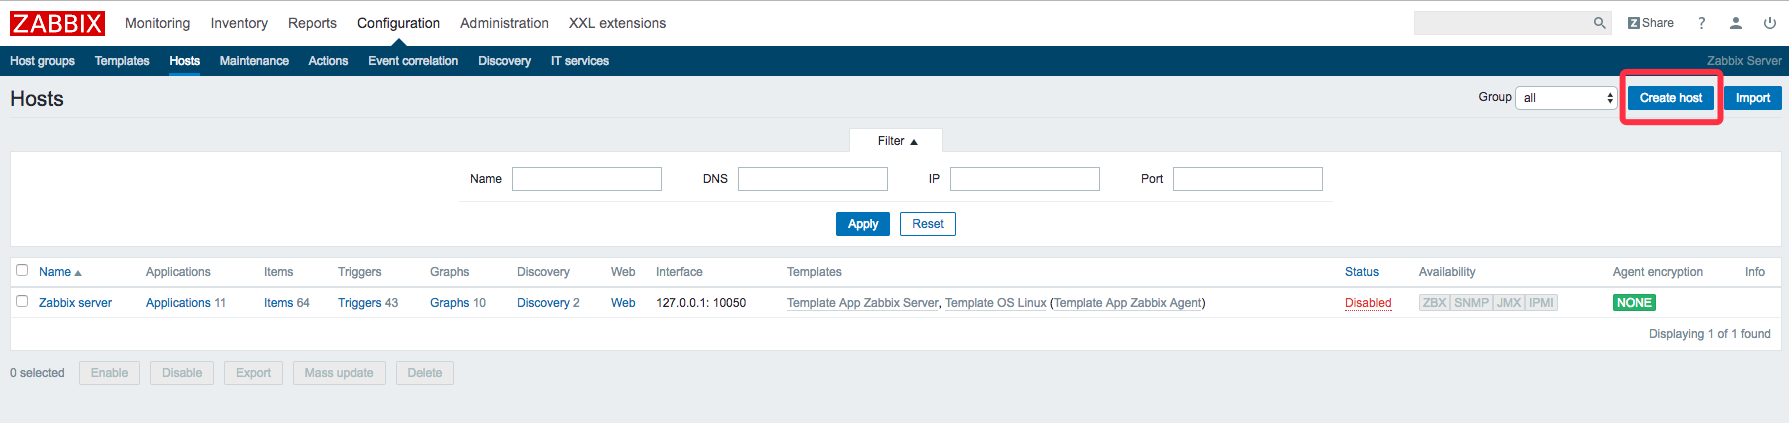Image resolution: width=1789 pixels, height=423 pixels.
Task: Click the SNMP availability badge
Action: click(1471, 303)
